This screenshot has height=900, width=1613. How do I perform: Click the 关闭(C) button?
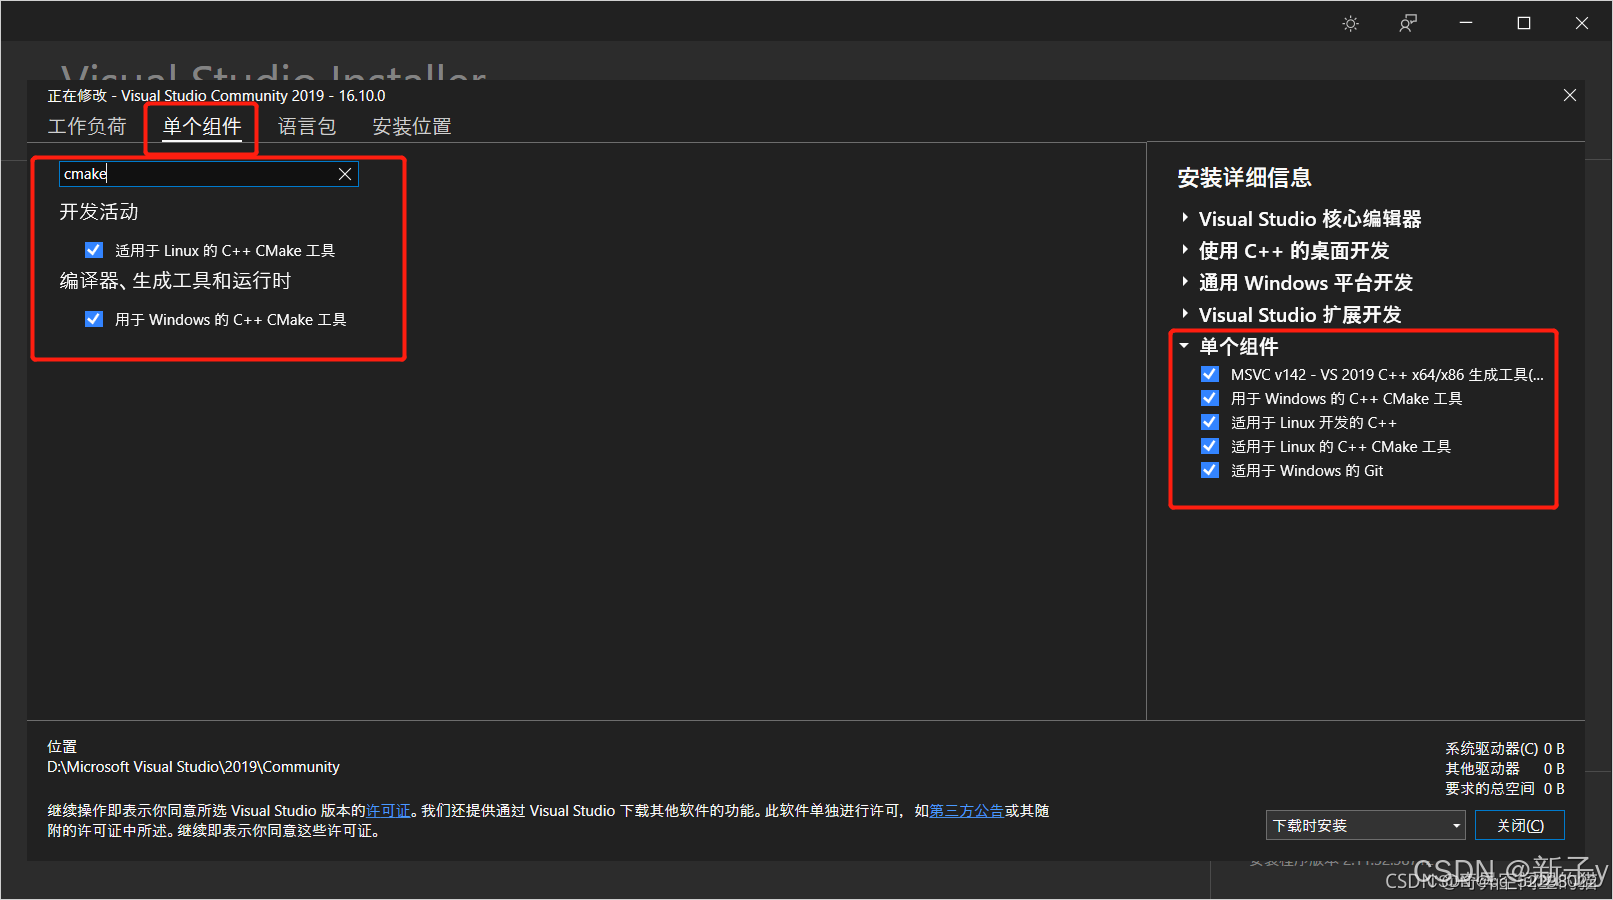click(1520, 825)
